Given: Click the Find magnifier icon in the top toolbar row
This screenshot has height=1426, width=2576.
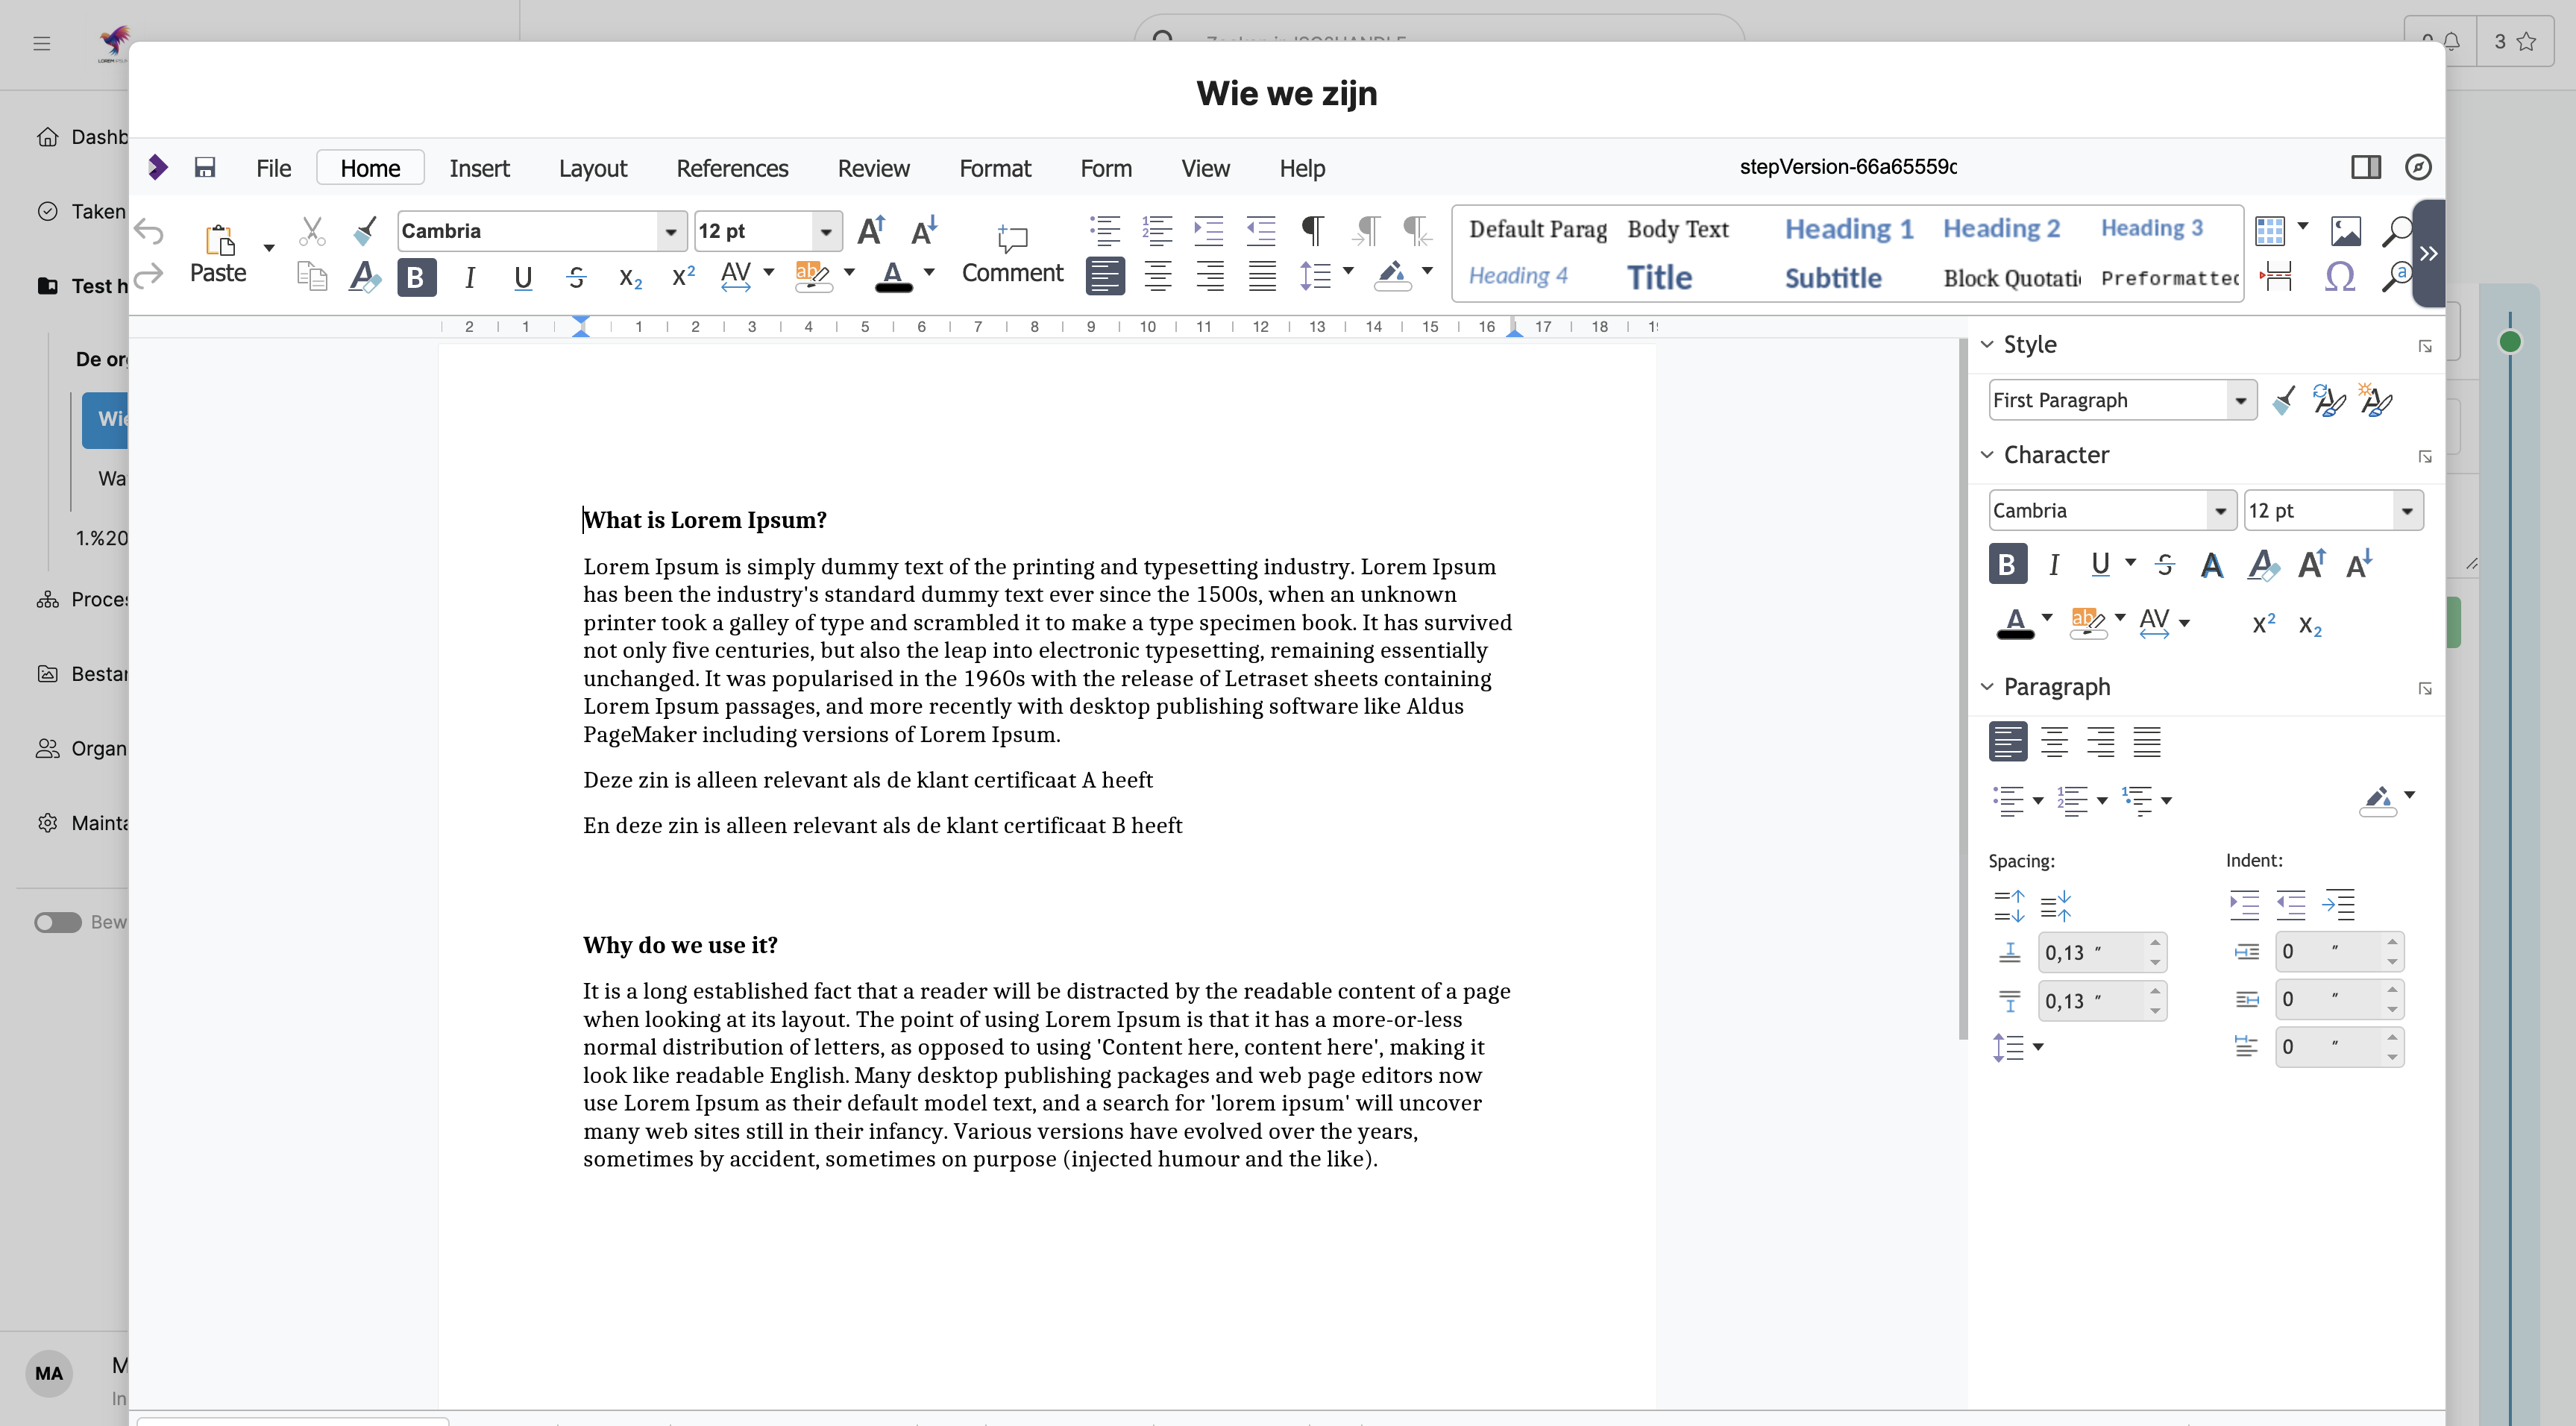Looking at the screenshot, I should pos(2397,231).
